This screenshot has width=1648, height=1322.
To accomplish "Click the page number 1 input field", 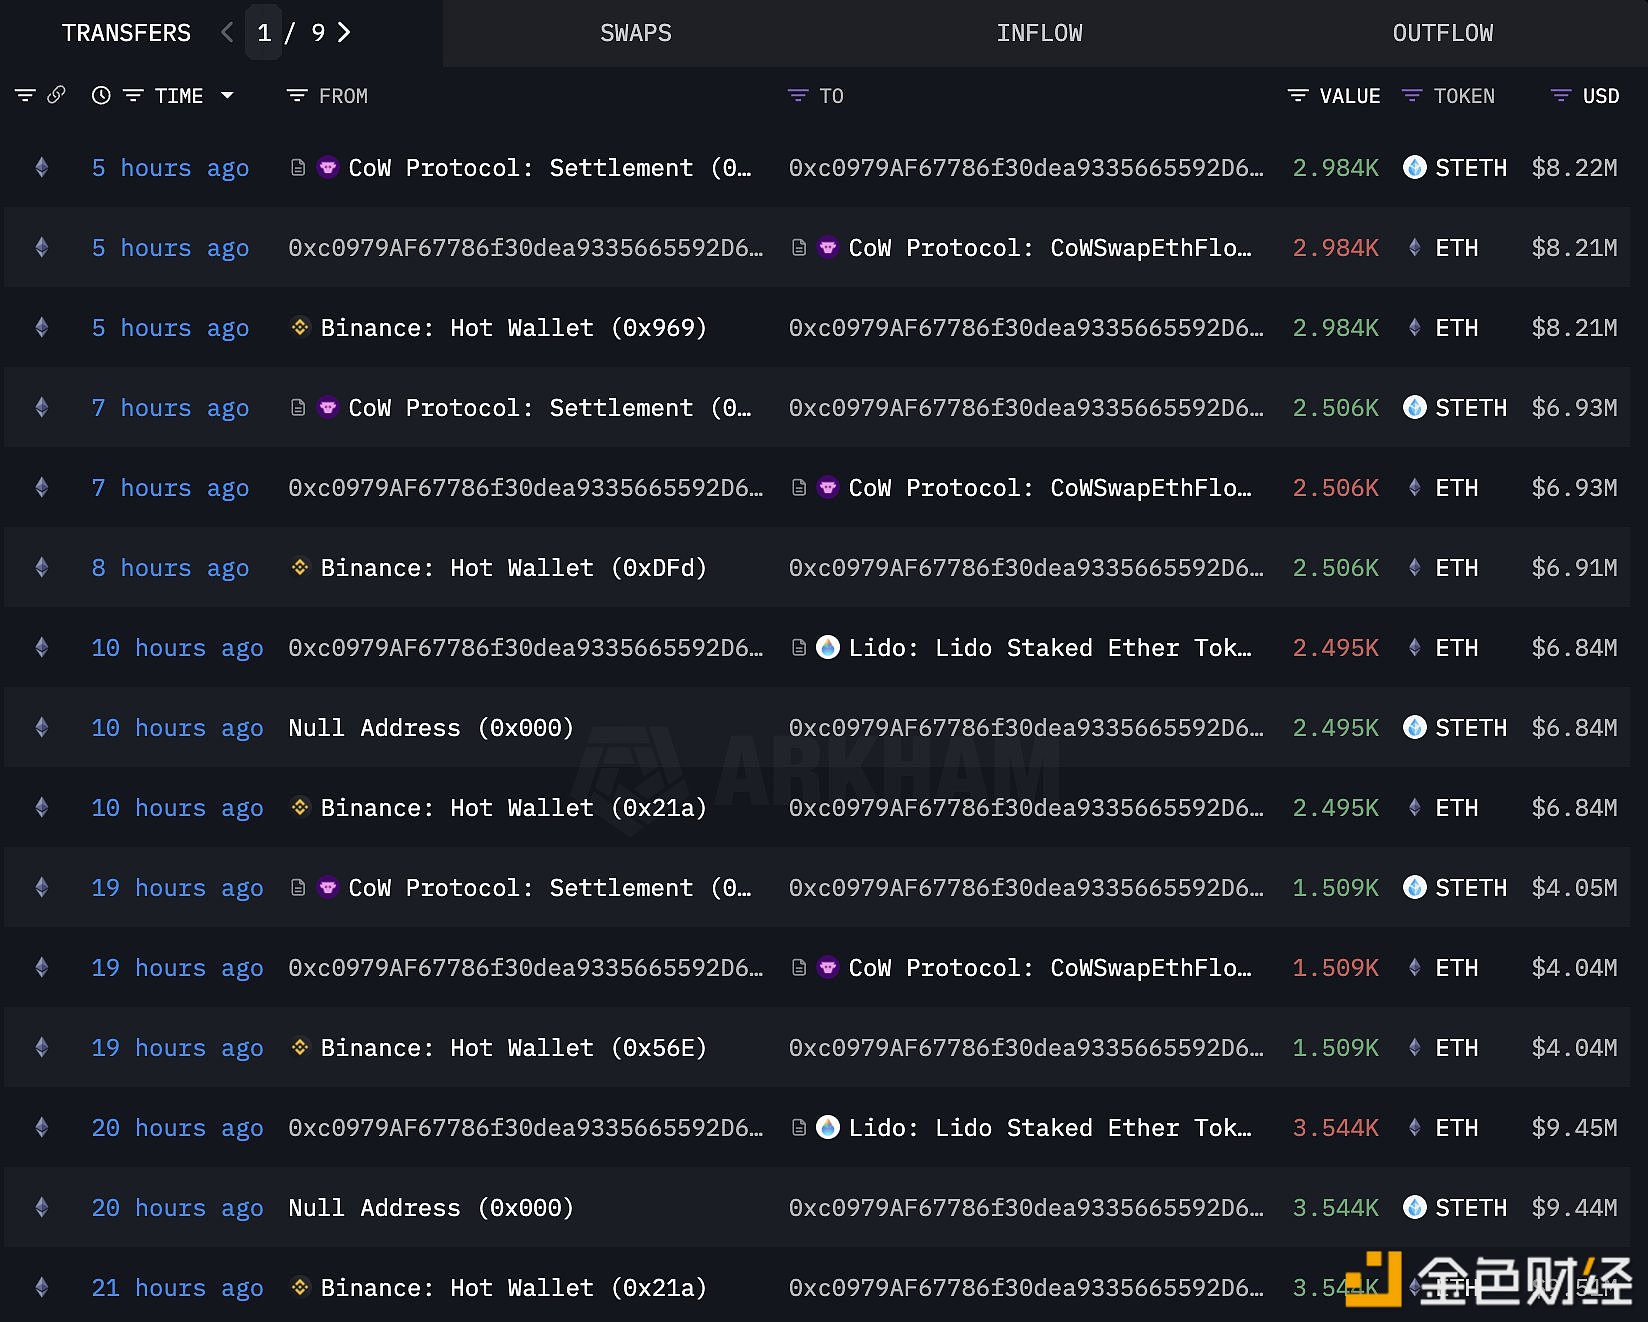I will tap(264, 33).
